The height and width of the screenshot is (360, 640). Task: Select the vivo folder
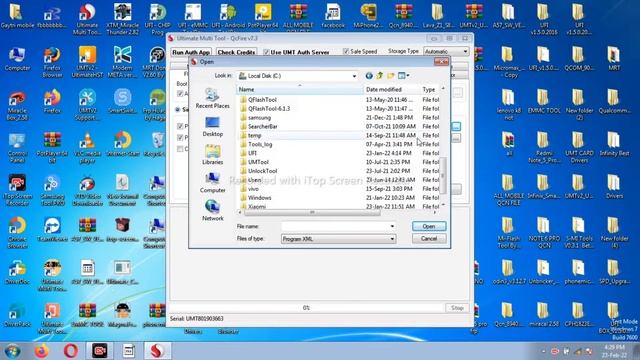pos(253,189)
